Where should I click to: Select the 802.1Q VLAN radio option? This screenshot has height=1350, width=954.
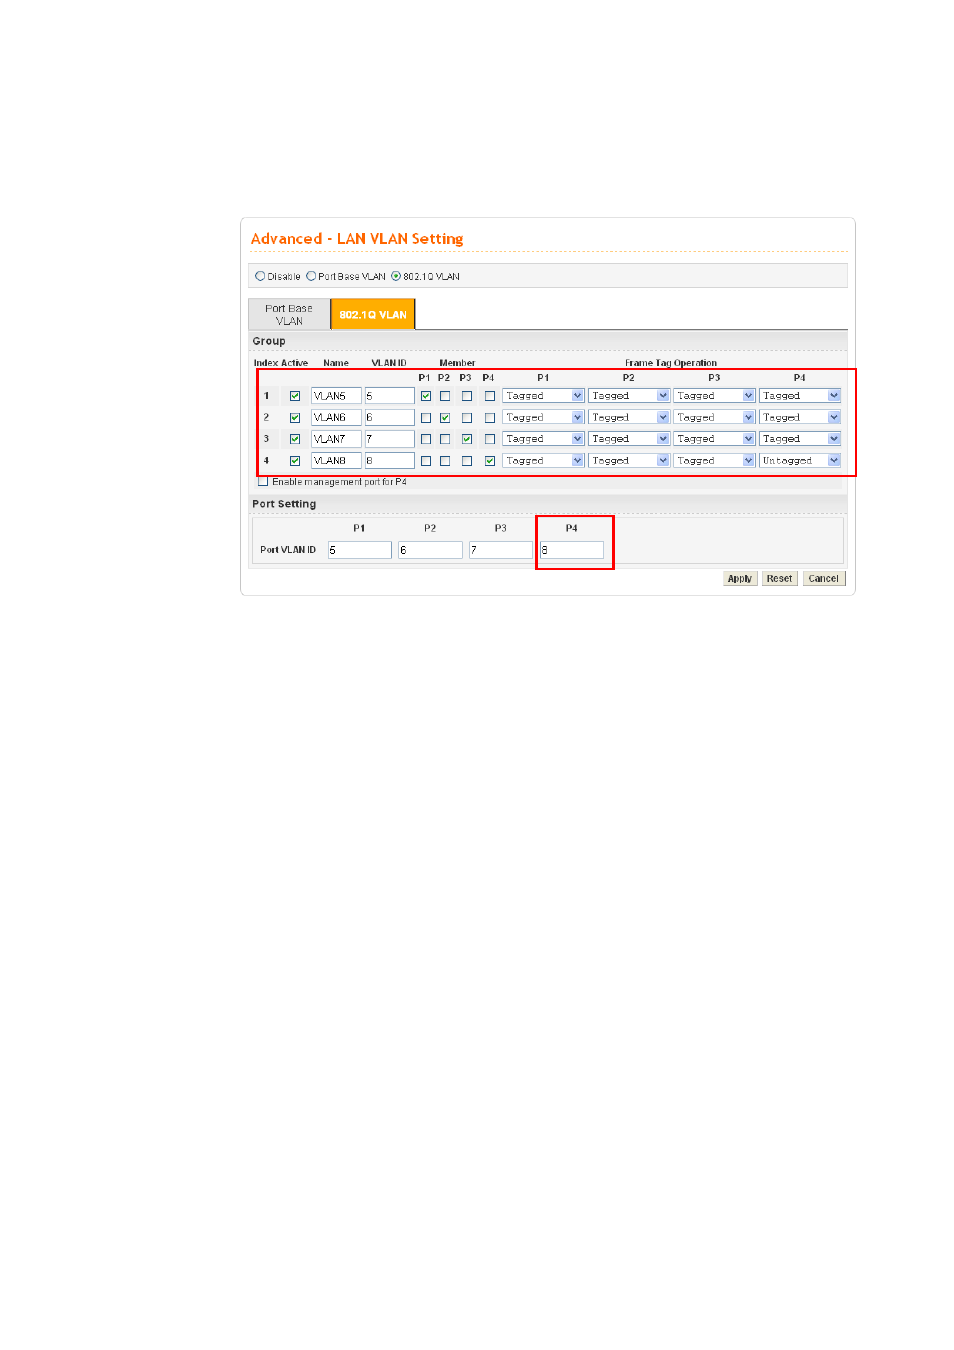pyautogui.click(x=396, y=276)
